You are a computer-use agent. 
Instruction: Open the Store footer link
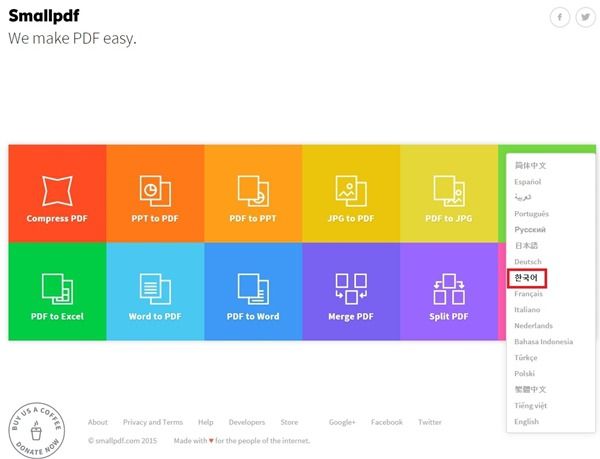[x=289, y=422]
